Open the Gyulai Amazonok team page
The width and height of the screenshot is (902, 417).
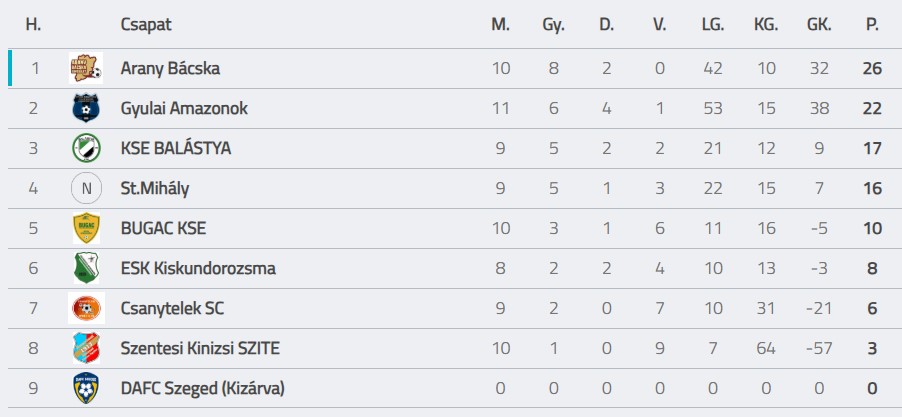click(x=183, y=109)
